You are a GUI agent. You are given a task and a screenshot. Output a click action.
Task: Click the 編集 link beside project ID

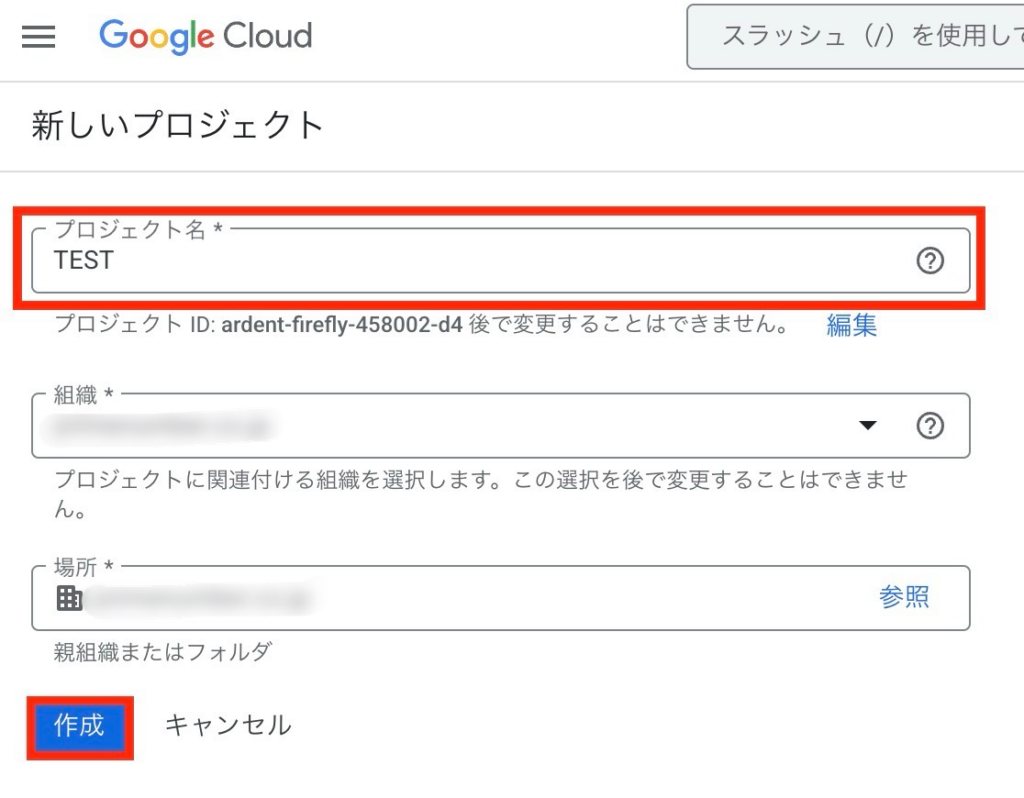pyautogui.click(x=851, y=325)
